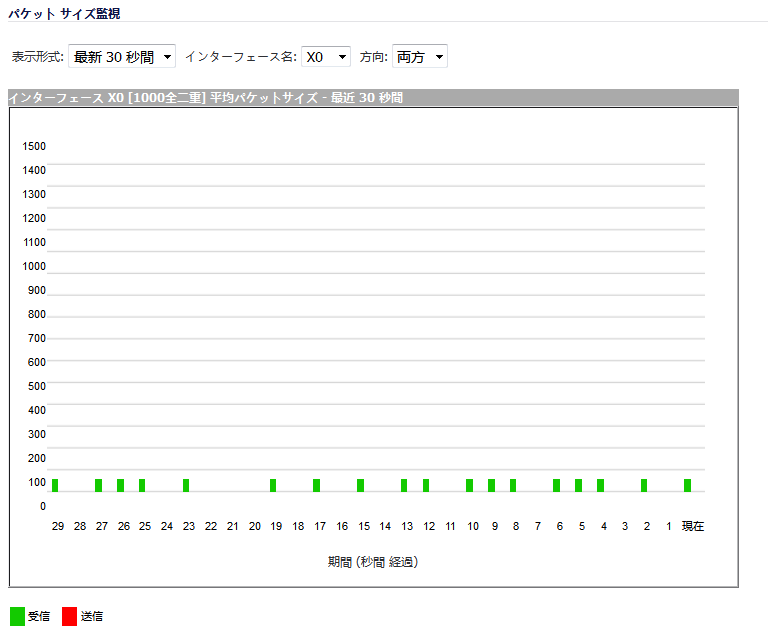768x628 pixels.
Task: Click the パケット サイズ監視 page heading
Action: [64, 14]
